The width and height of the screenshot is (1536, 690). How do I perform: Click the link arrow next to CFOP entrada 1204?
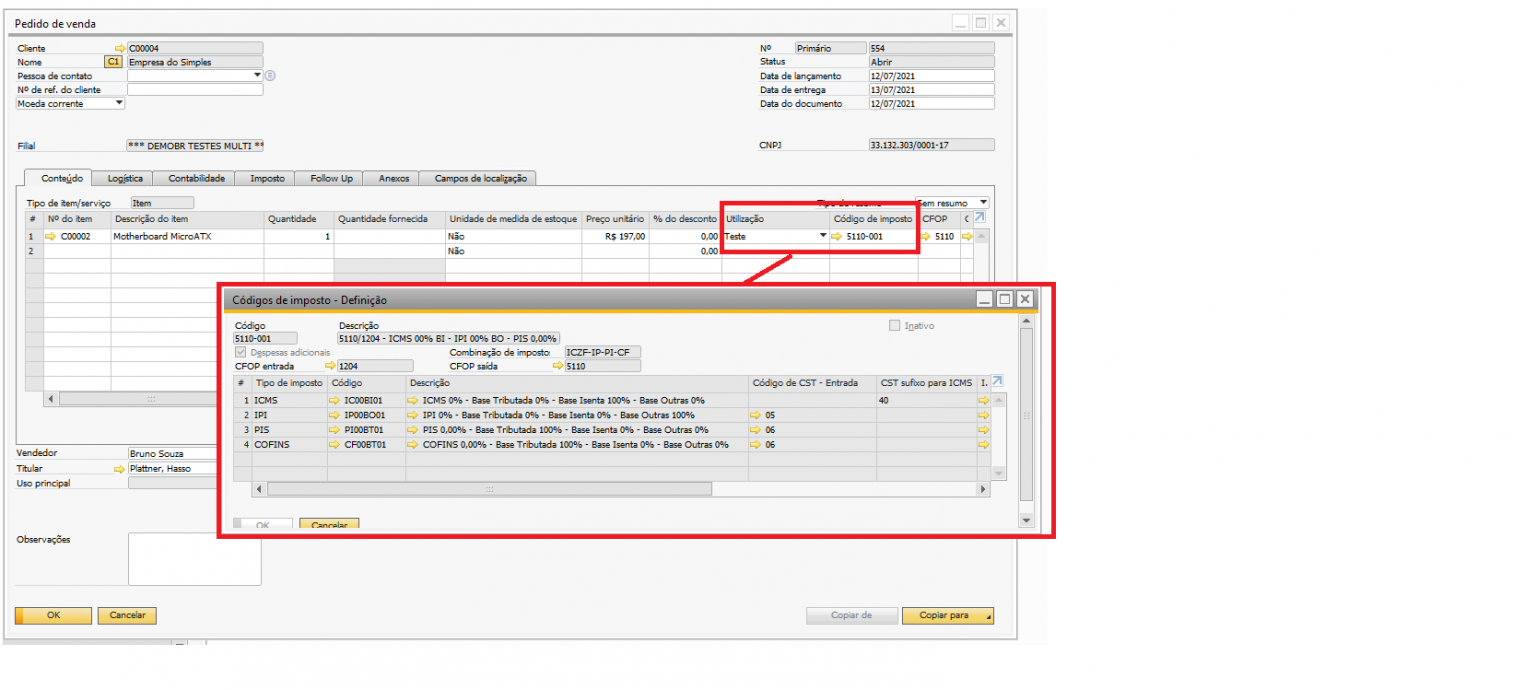[330, 367]
